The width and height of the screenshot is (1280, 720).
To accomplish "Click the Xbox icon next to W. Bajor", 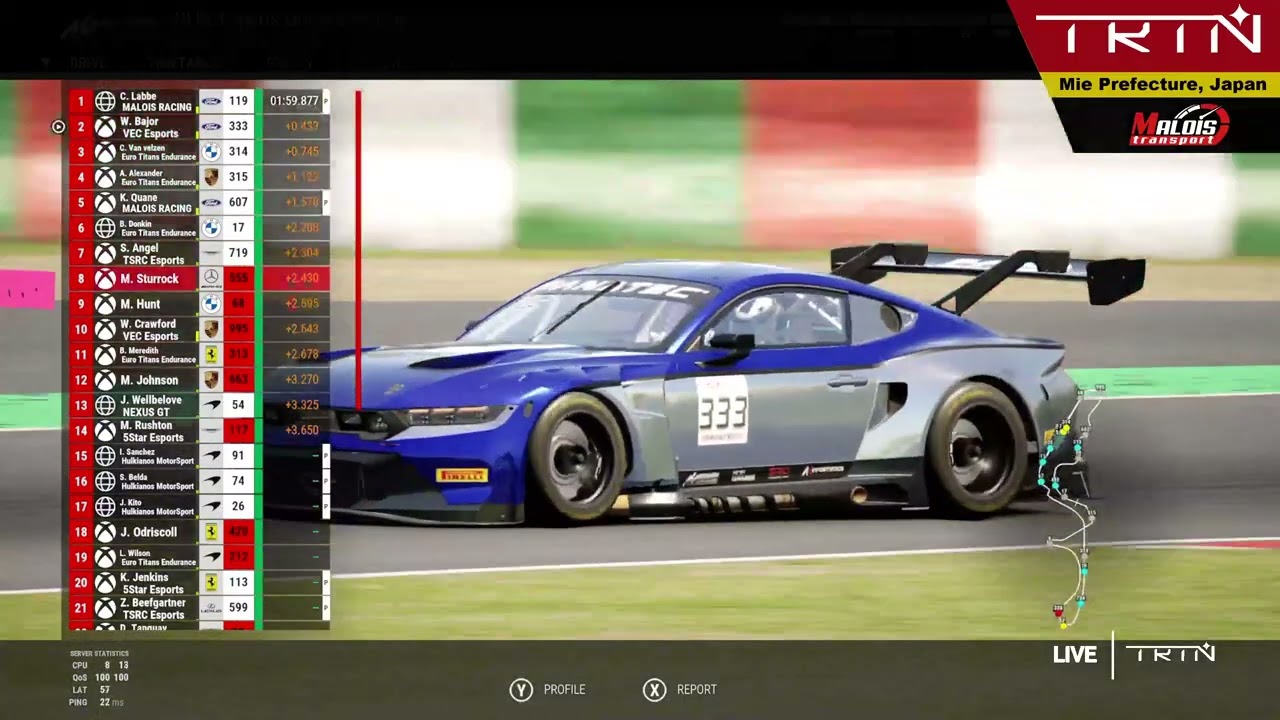I will click(x=105, y=127).
